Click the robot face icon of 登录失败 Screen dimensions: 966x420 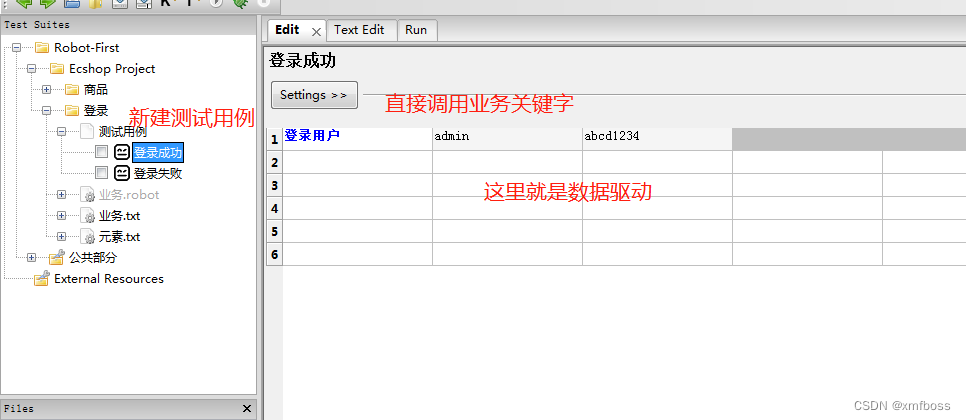pyautogui.click(x=122, y=173)
